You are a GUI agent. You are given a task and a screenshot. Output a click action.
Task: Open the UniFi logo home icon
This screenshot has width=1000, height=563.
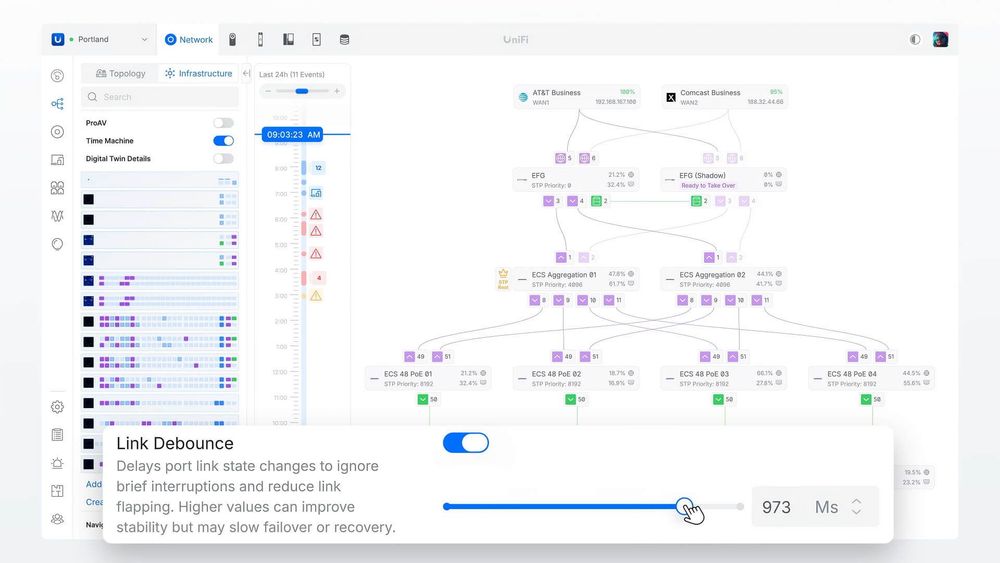pyautogui.click(x=57, y=40)
